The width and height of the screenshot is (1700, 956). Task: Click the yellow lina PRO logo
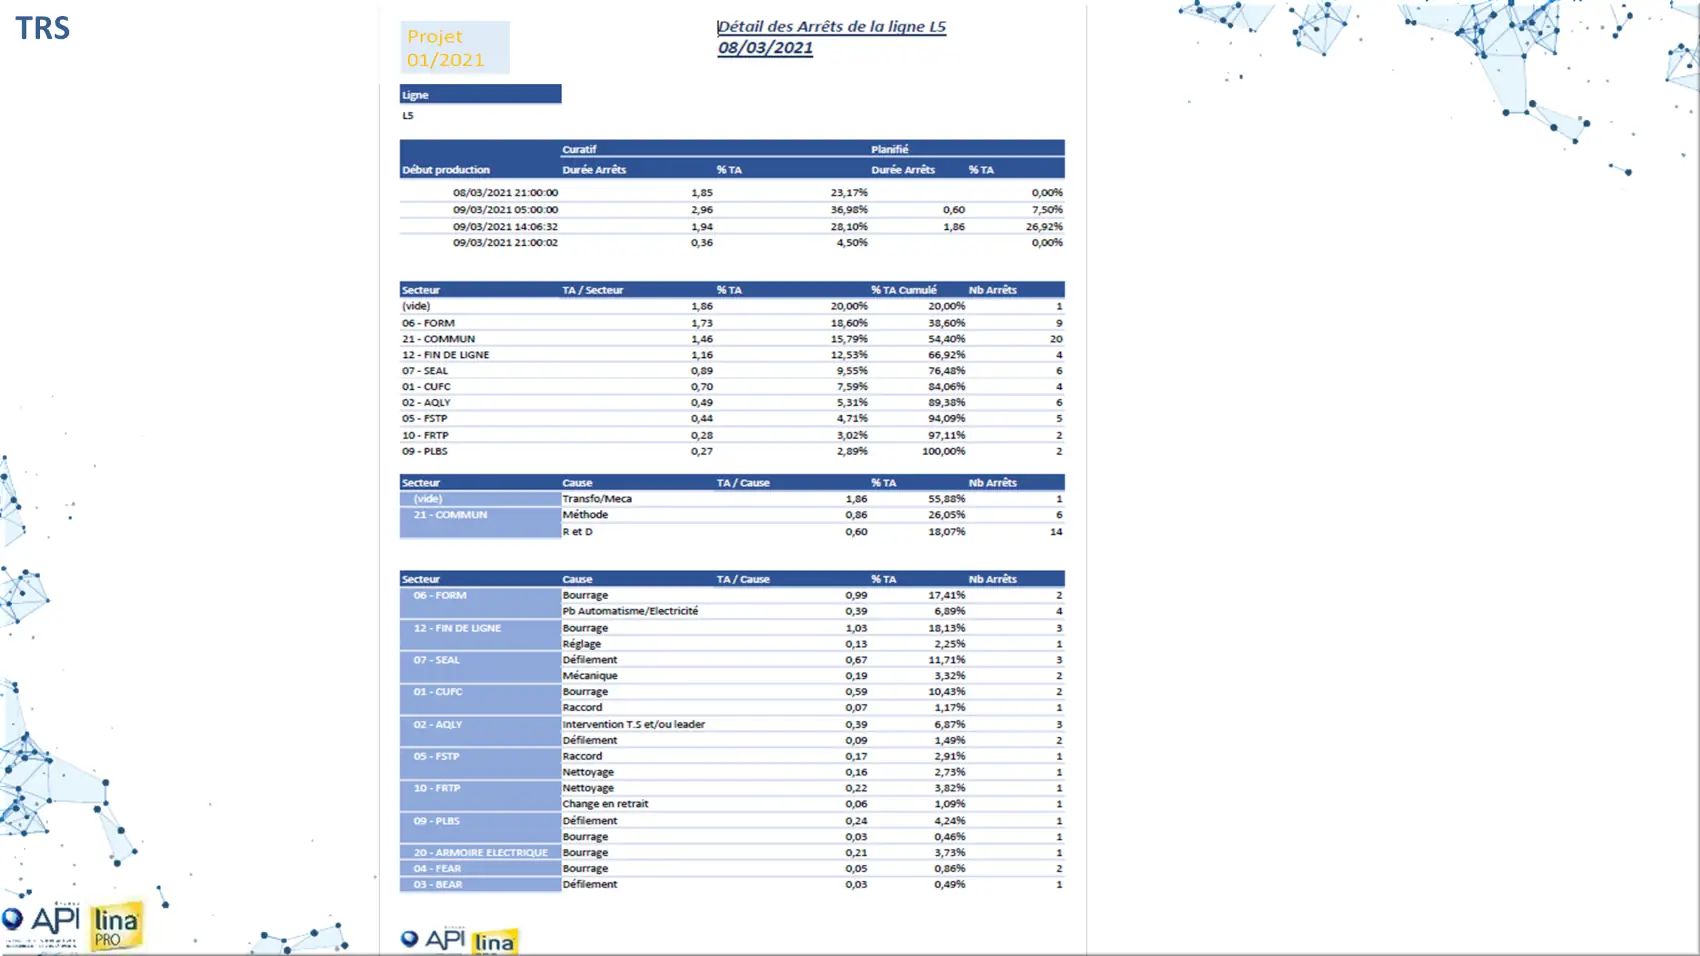click(x=116, y=926)
